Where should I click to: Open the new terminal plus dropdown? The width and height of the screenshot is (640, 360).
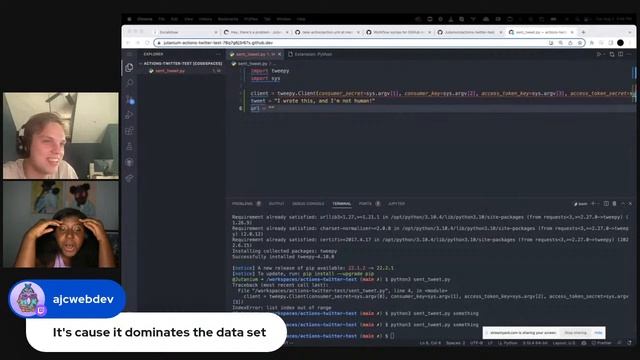pyautogui.click(x=595, y=204)
